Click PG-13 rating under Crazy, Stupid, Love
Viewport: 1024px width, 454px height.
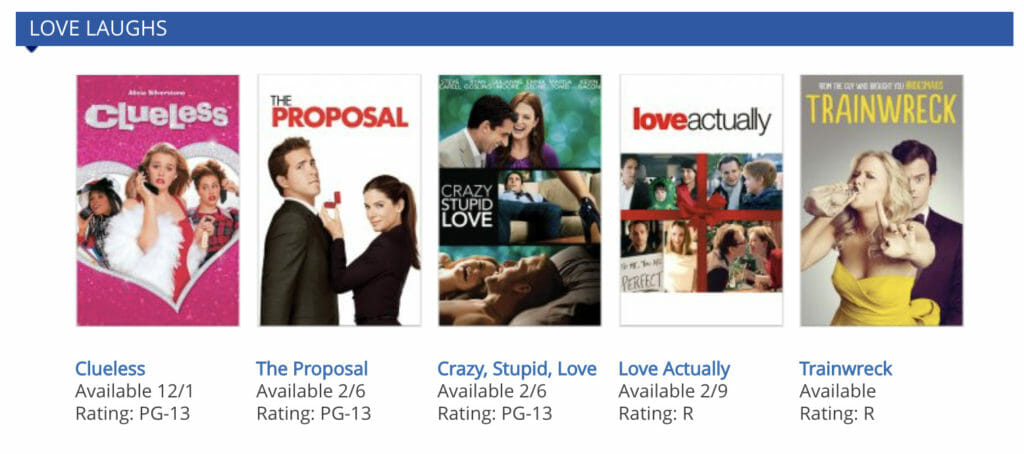(526, 414)
